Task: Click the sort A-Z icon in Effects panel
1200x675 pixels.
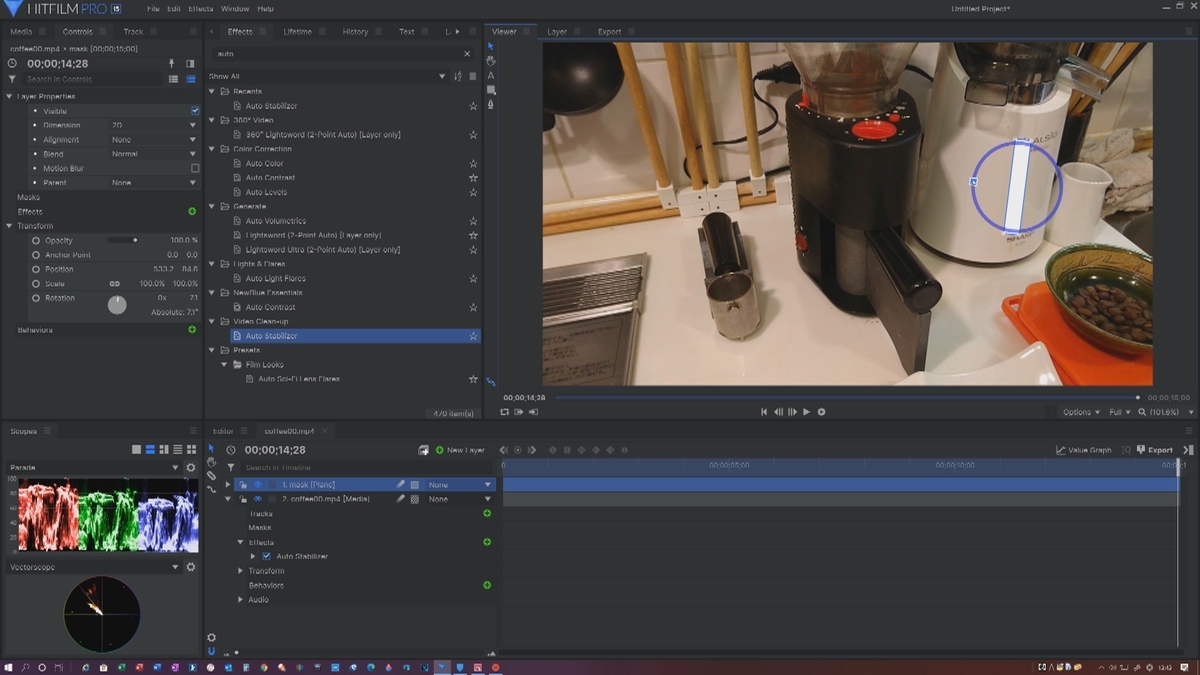Action: tap(458, 76)
